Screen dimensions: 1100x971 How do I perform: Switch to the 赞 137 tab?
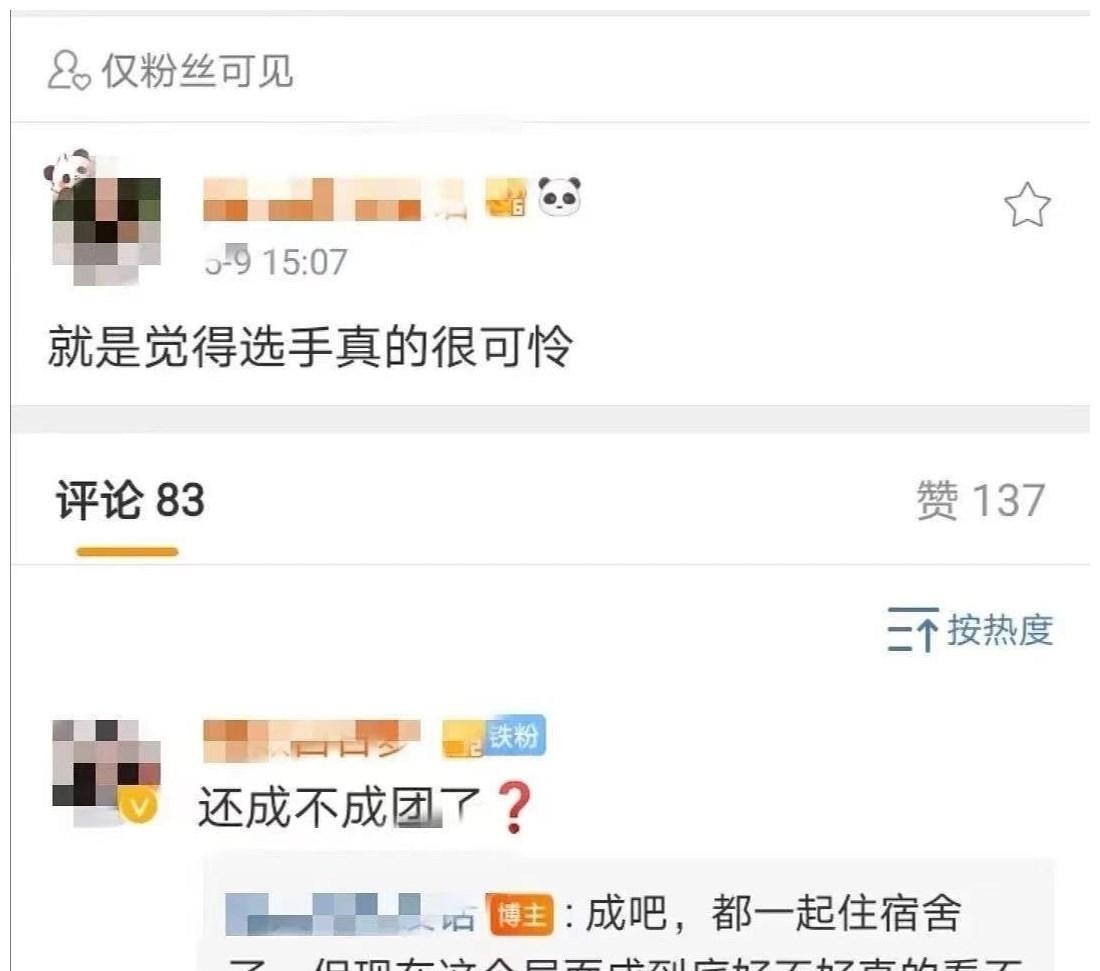pyautogui.click(x=981, y=501)
